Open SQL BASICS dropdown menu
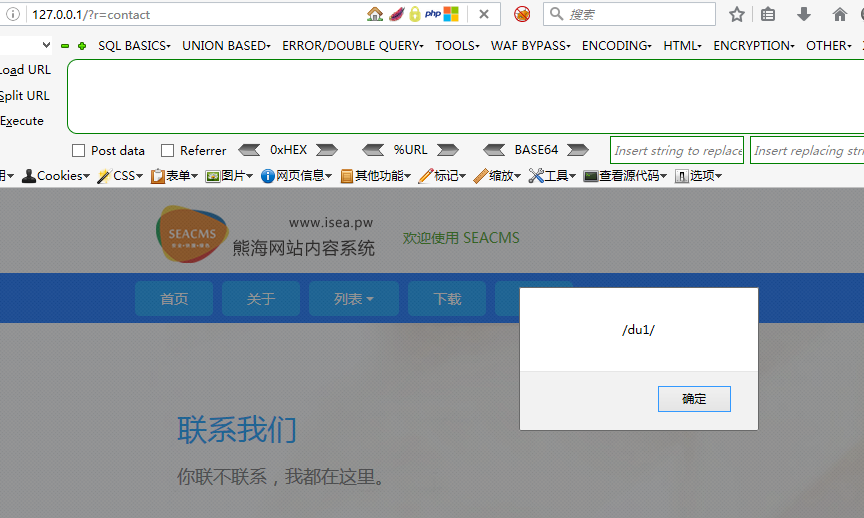864x518 pixels. pyautogui.click(x=134, y=46)
